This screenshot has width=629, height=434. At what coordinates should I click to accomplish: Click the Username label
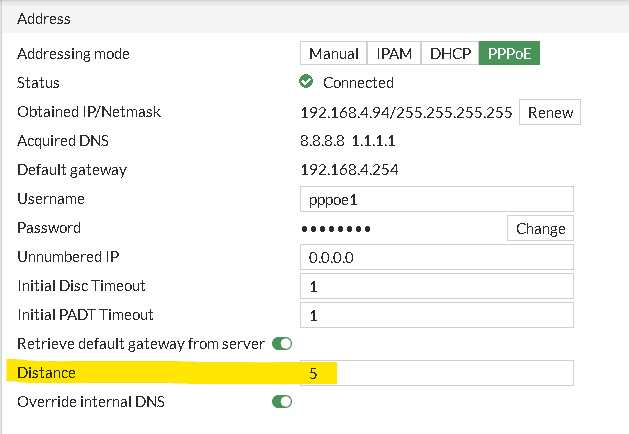point(51,199)
